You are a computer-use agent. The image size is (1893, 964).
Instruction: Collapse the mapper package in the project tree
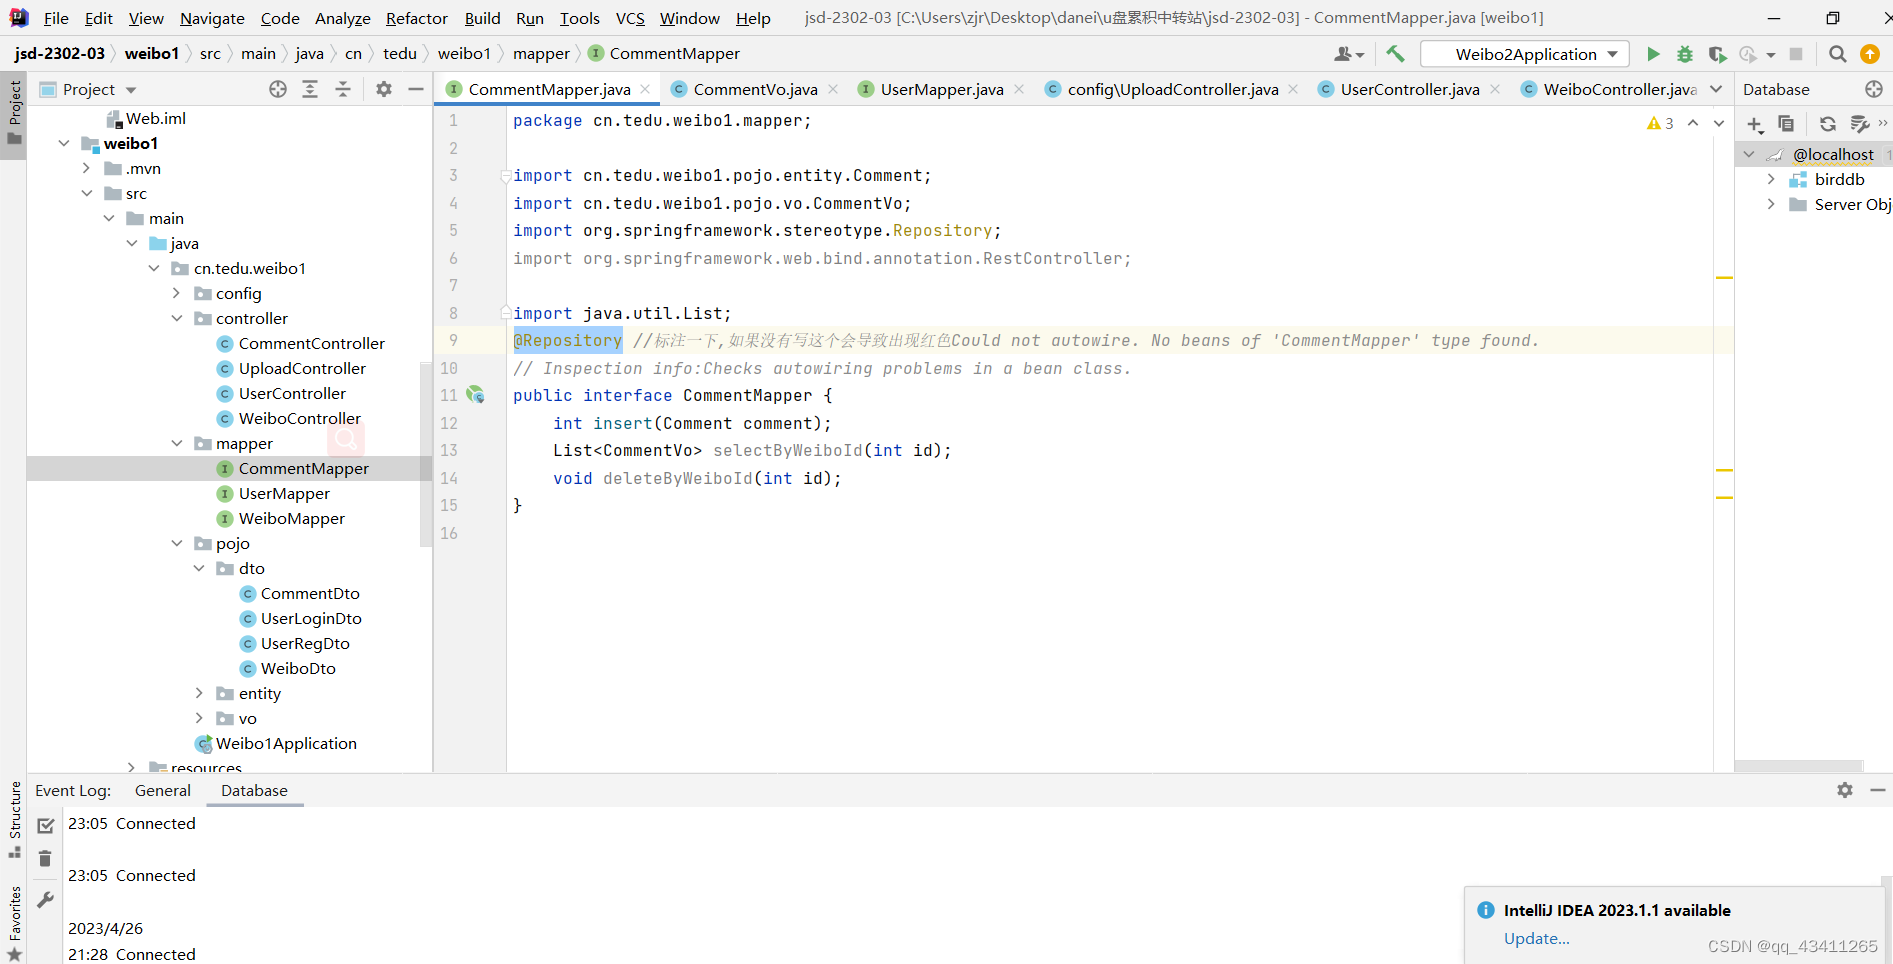point(177,443)
